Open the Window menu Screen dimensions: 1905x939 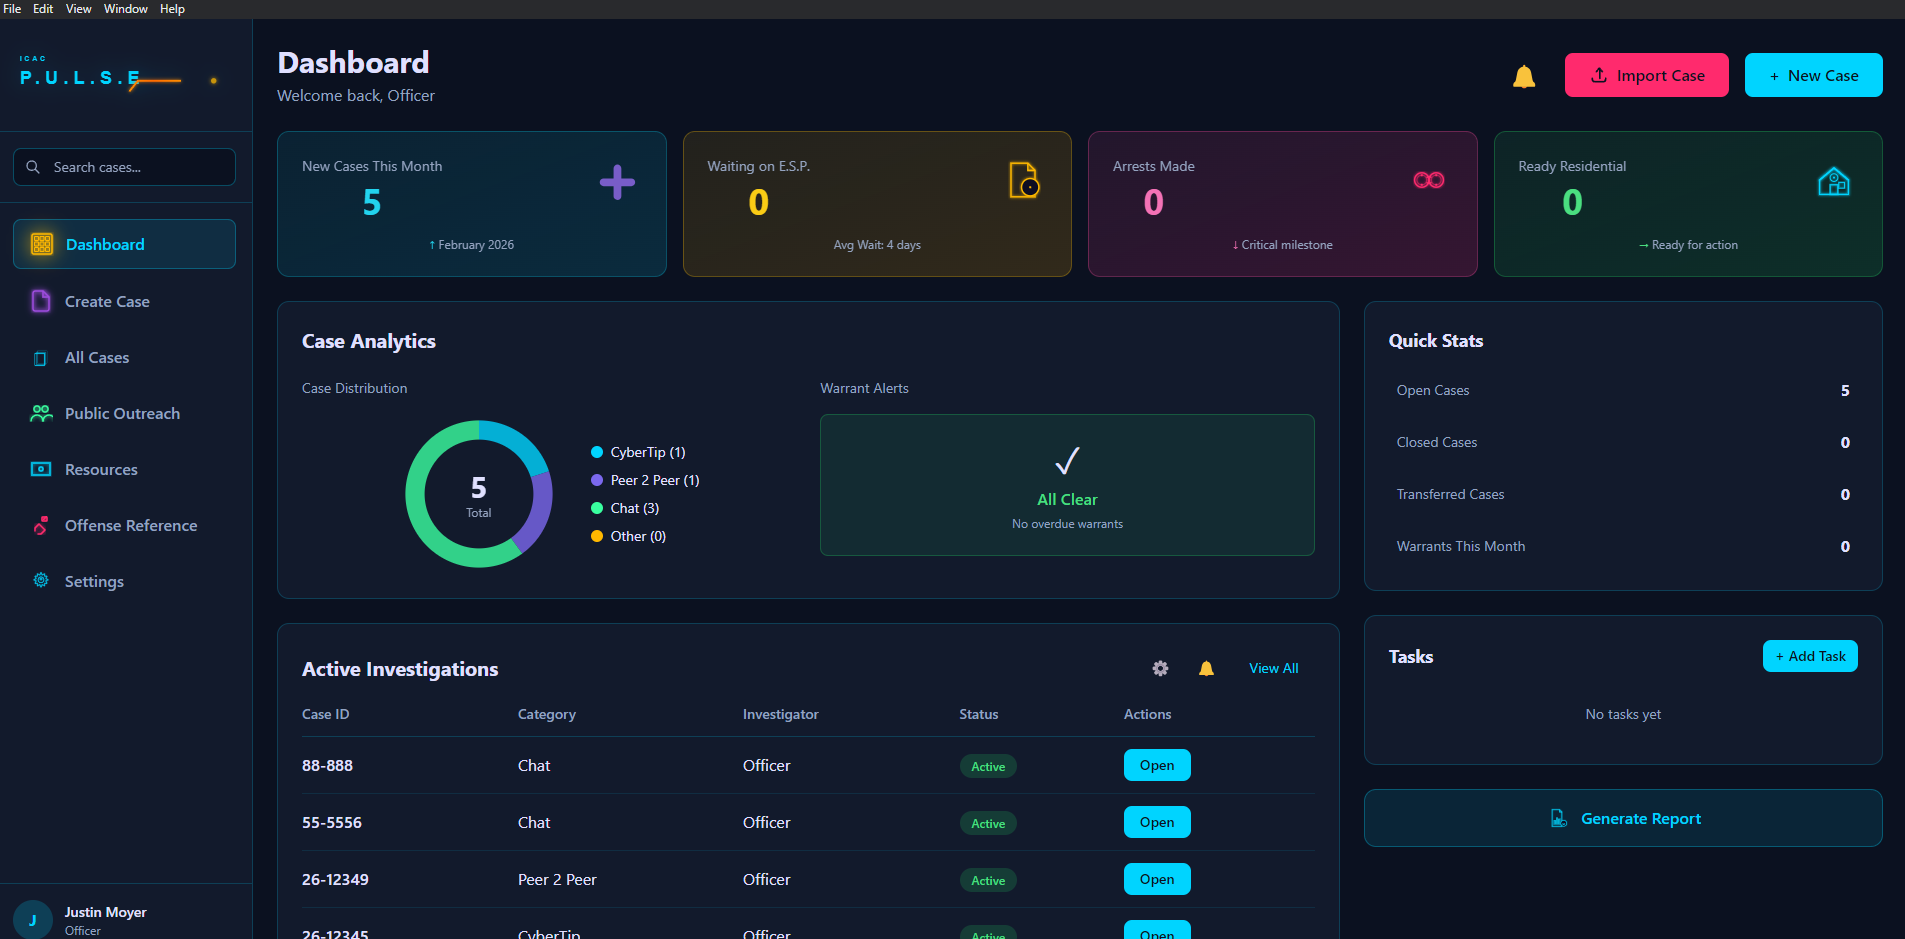click(x=126, y=9)
